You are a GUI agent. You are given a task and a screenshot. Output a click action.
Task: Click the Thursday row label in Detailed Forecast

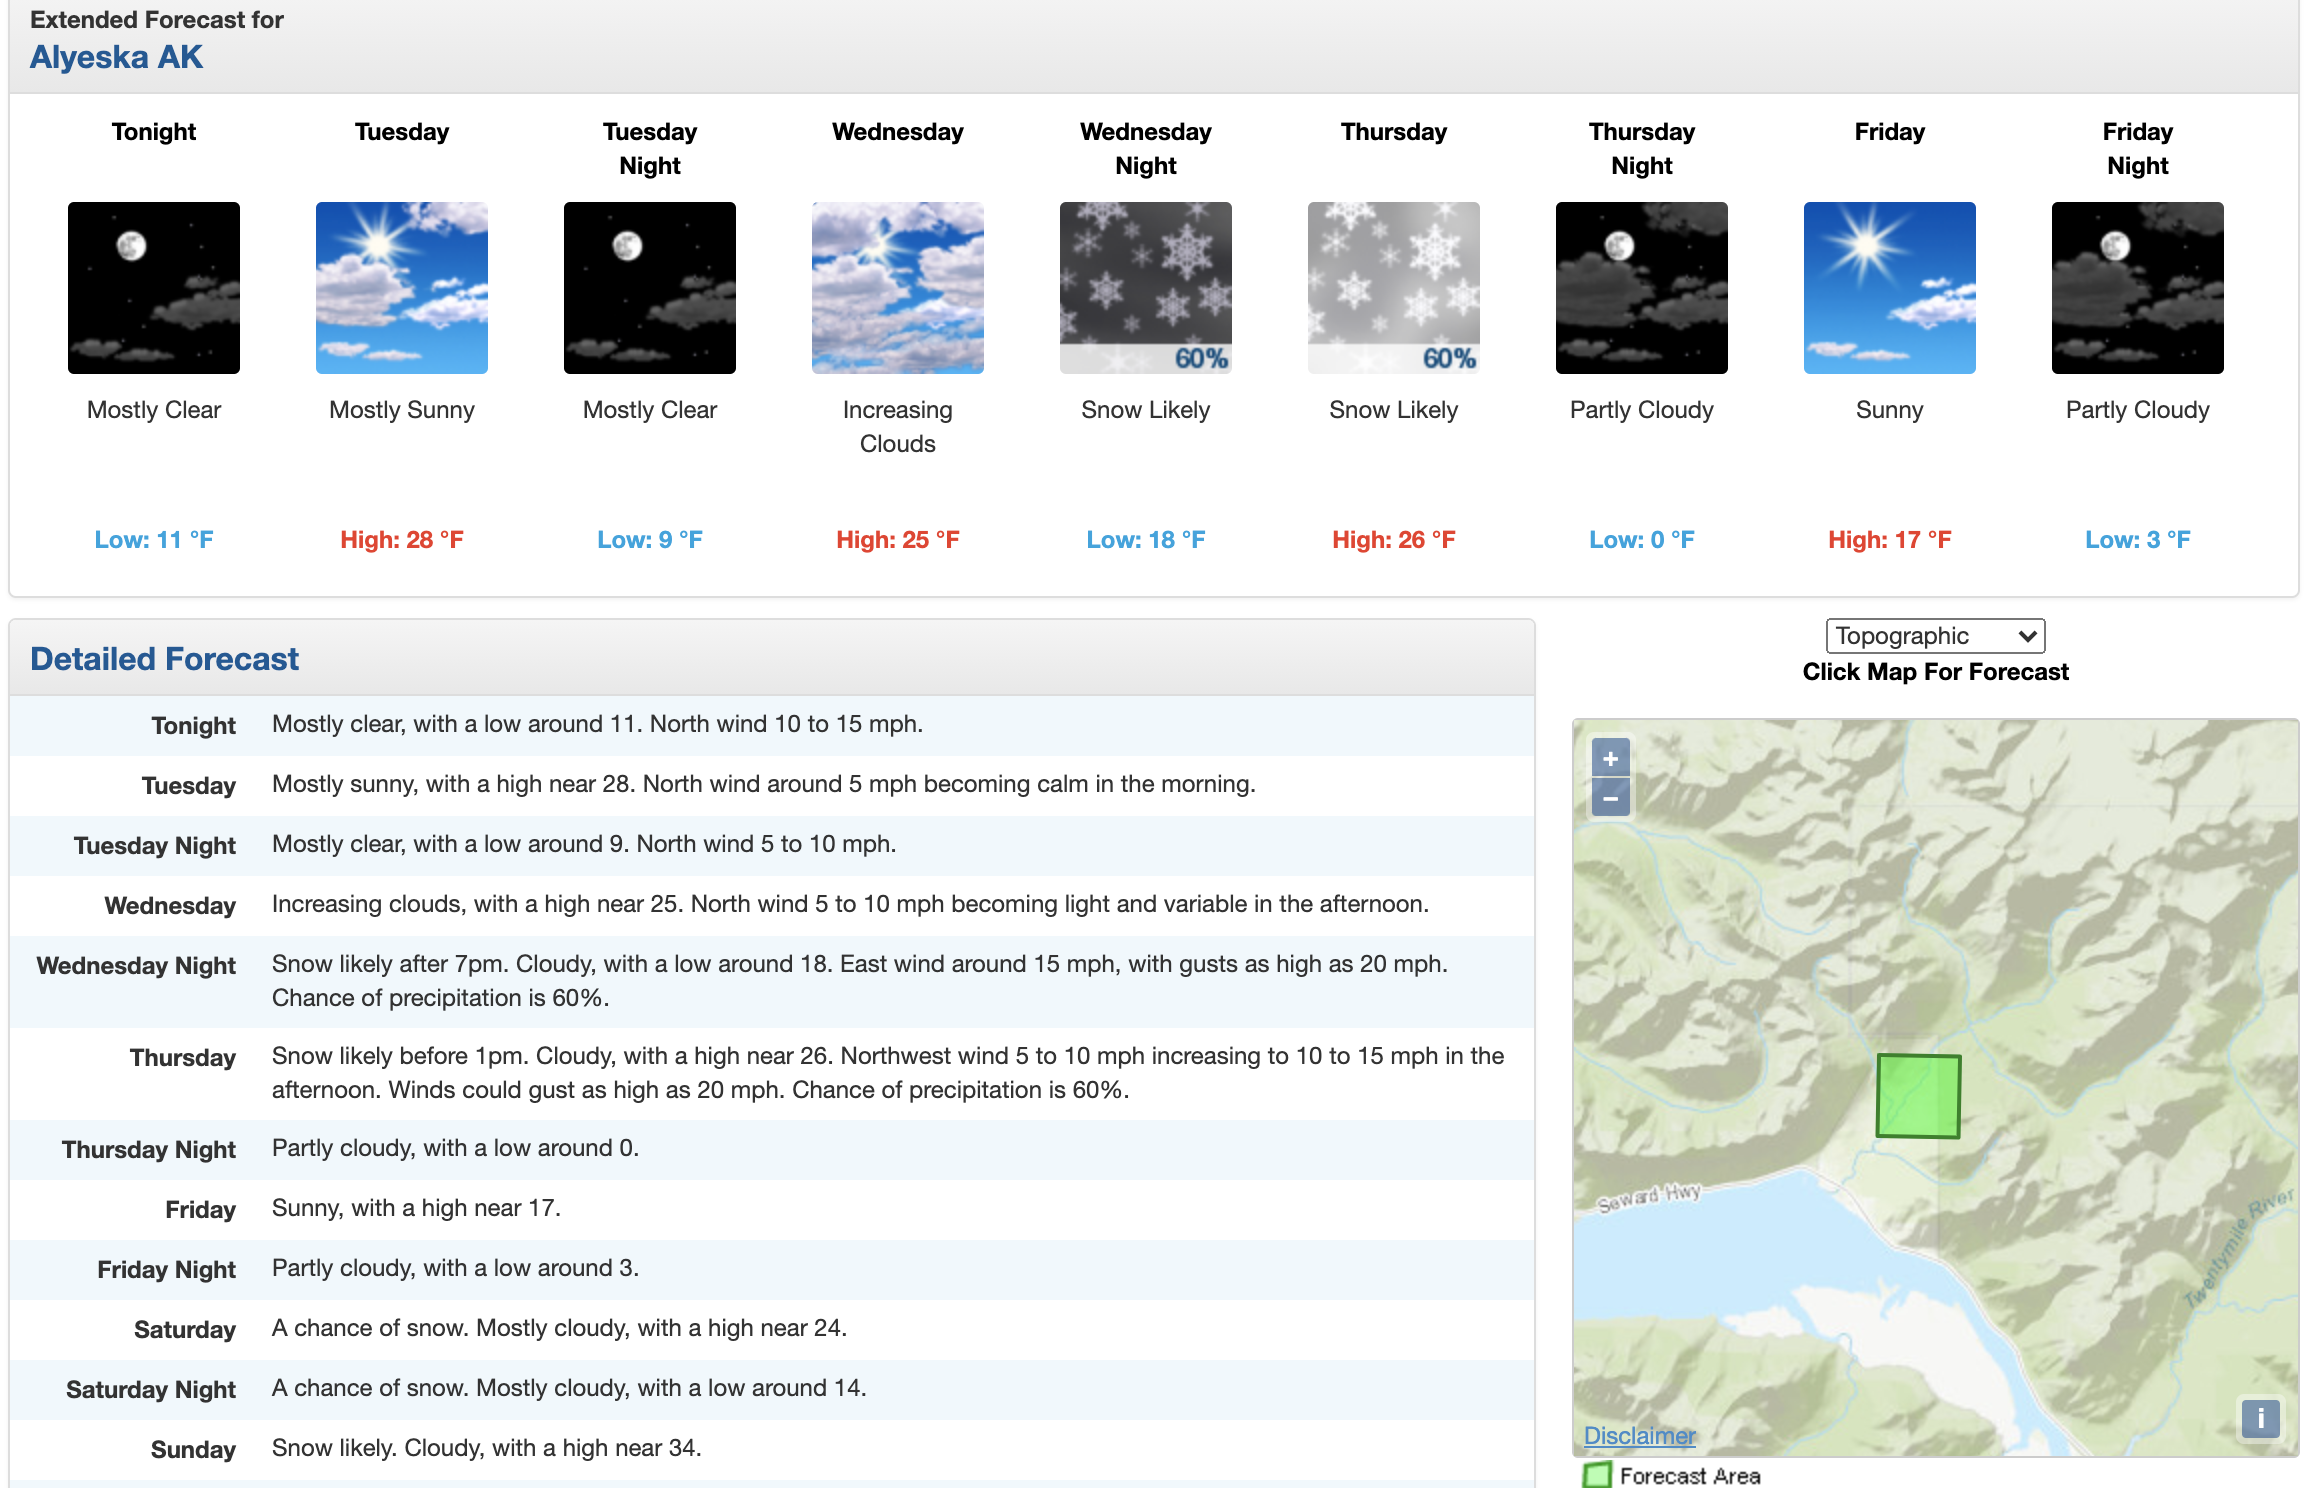pos(183,1058)
